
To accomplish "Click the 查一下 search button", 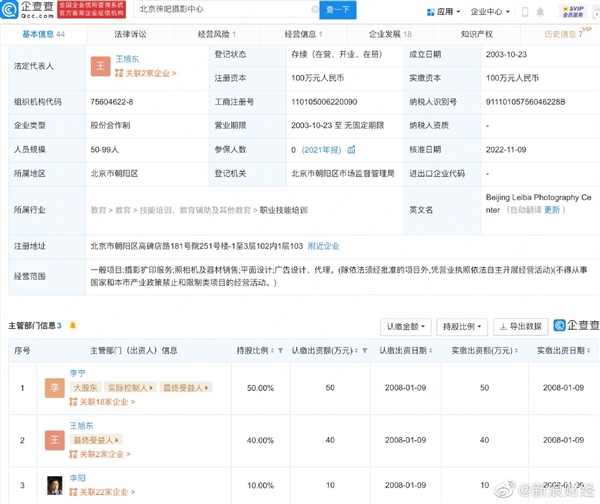I will click(x=338, y=10).
